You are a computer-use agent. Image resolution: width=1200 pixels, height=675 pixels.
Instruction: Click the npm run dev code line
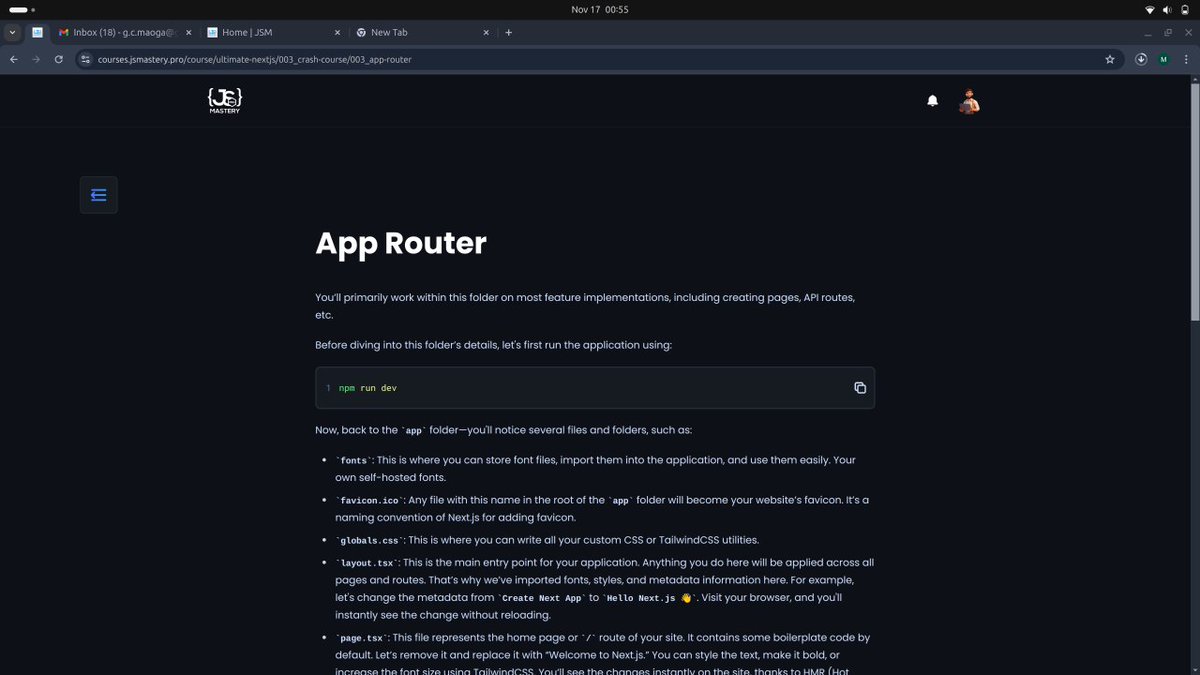coord(368,388)
